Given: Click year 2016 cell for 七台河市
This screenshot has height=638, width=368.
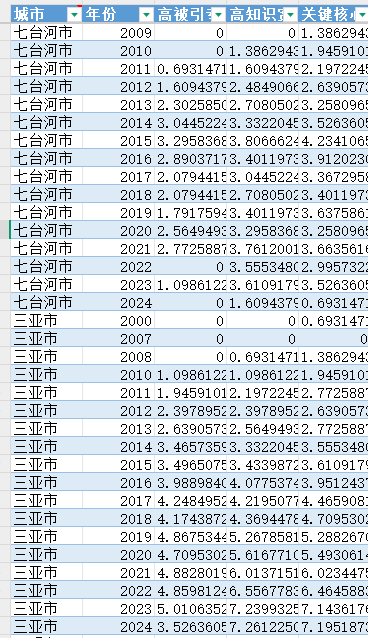Looking at the screenshot, I should pos(118,157).
